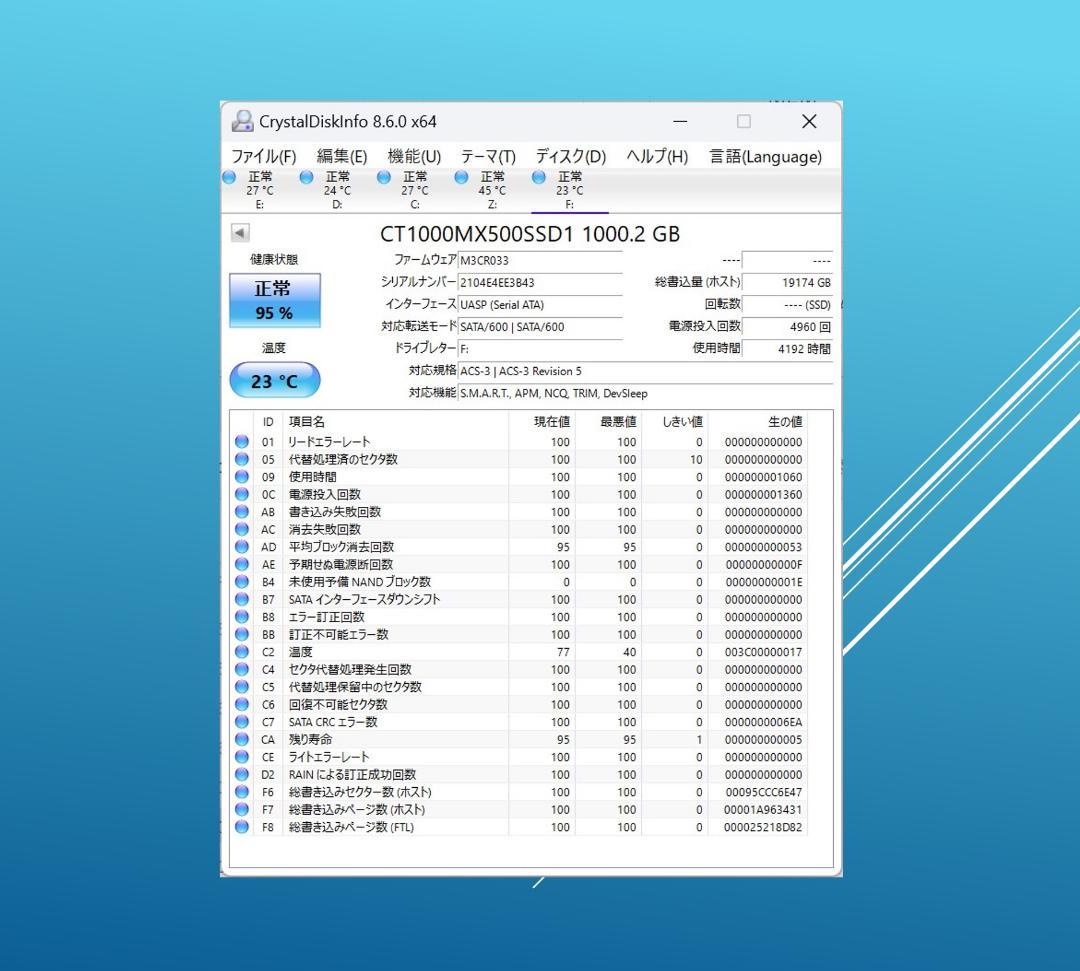This screenshot has height=971, width=1080.
Task: Click the serial number field 2104E4EE3B43
Action: click(x=540, y=282)
